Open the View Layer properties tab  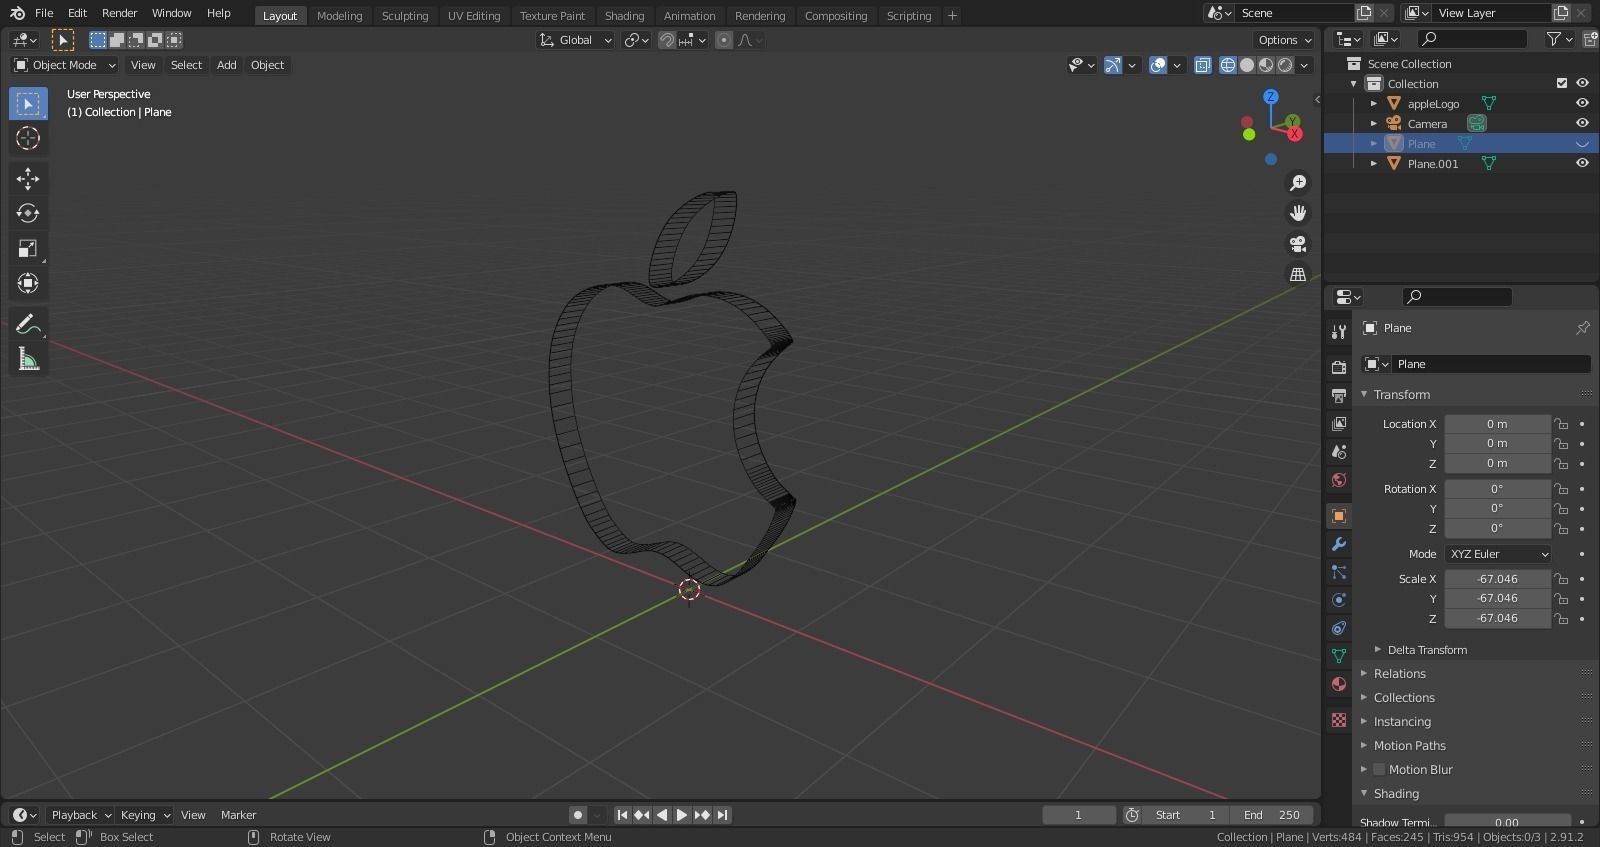coord(1339,424)
